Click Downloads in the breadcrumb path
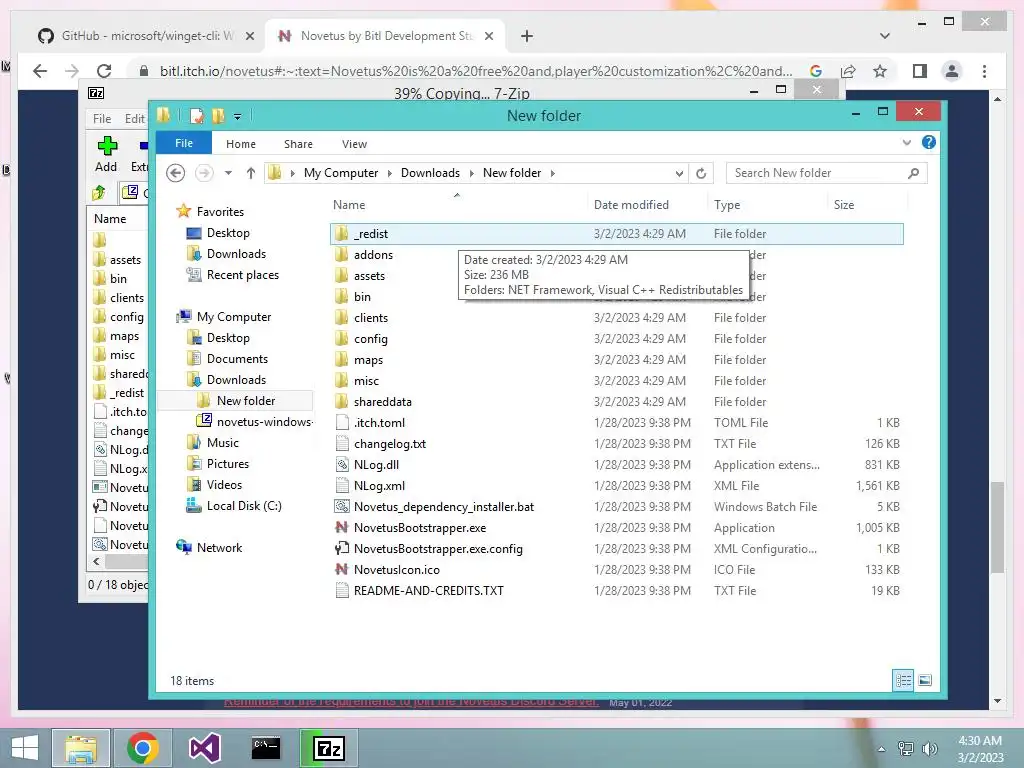The width and height of the screenshot is (1024, 768). pyautogui.click(x=430, y=173)
